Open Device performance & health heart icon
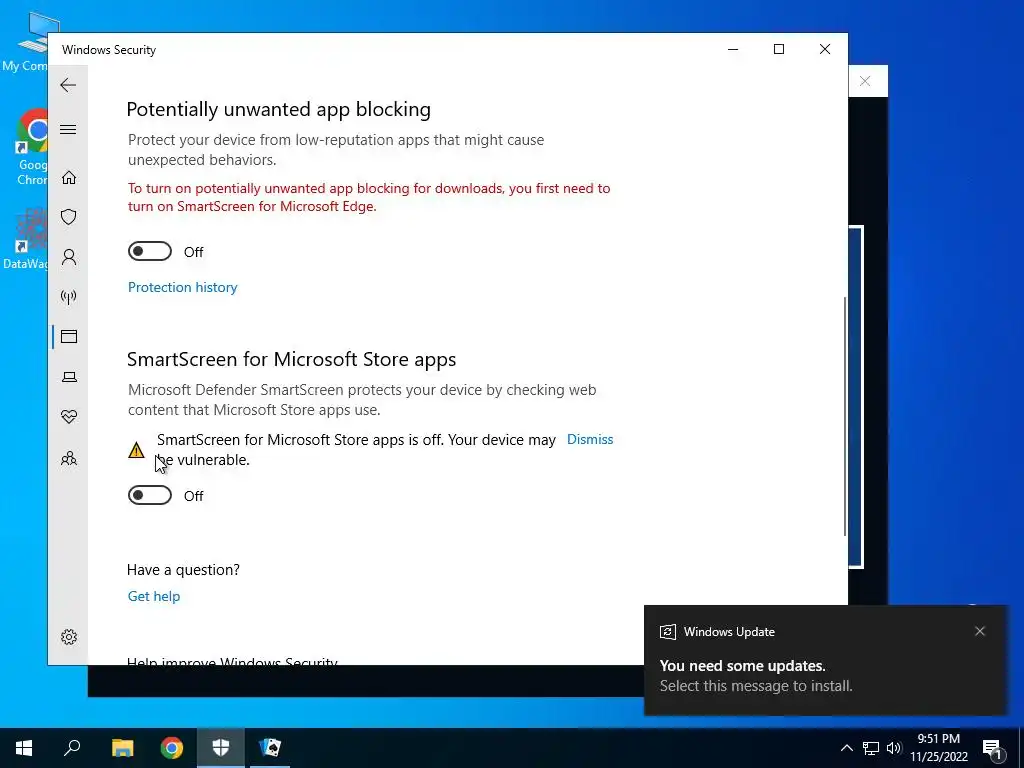The height and width of the screenshot is (768, 1024). [x=69, y=417]
